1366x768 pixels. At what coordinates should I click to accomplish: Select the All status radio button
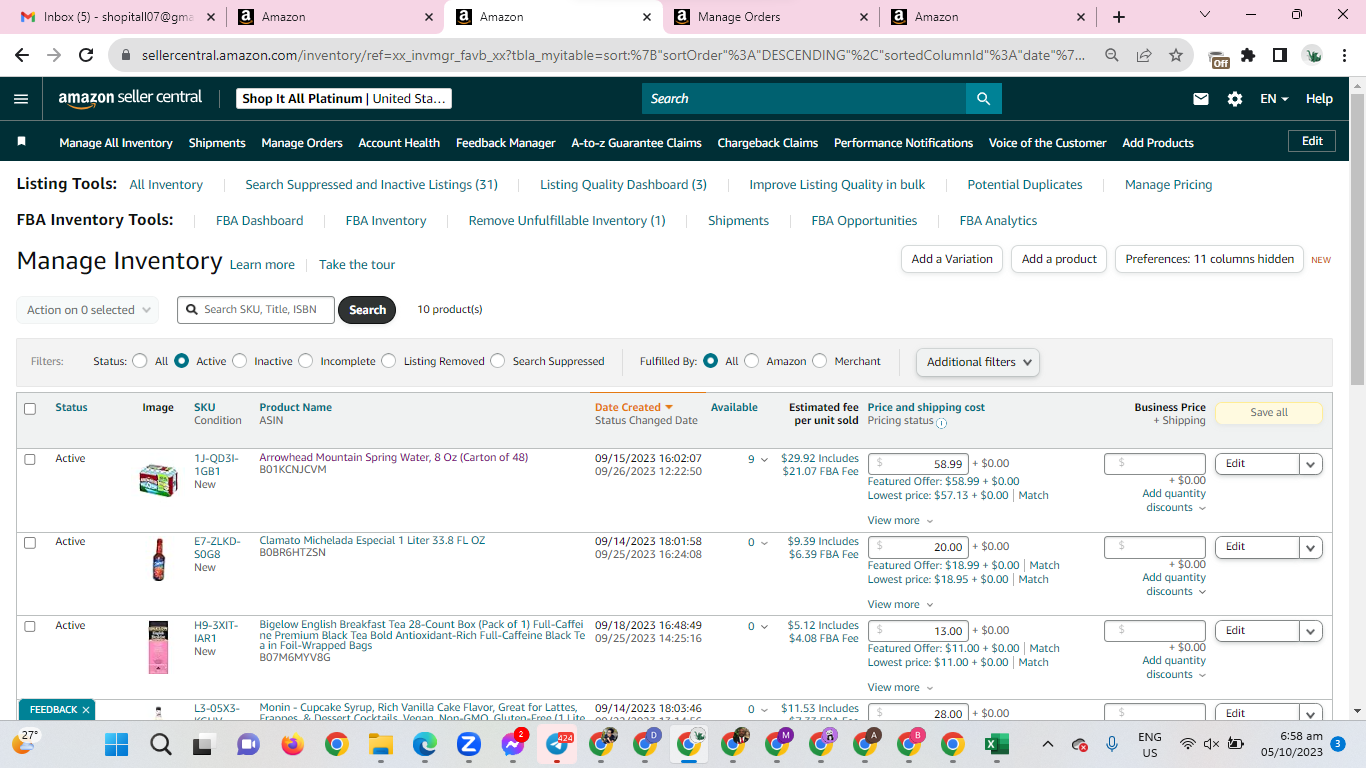coord(140,361)
